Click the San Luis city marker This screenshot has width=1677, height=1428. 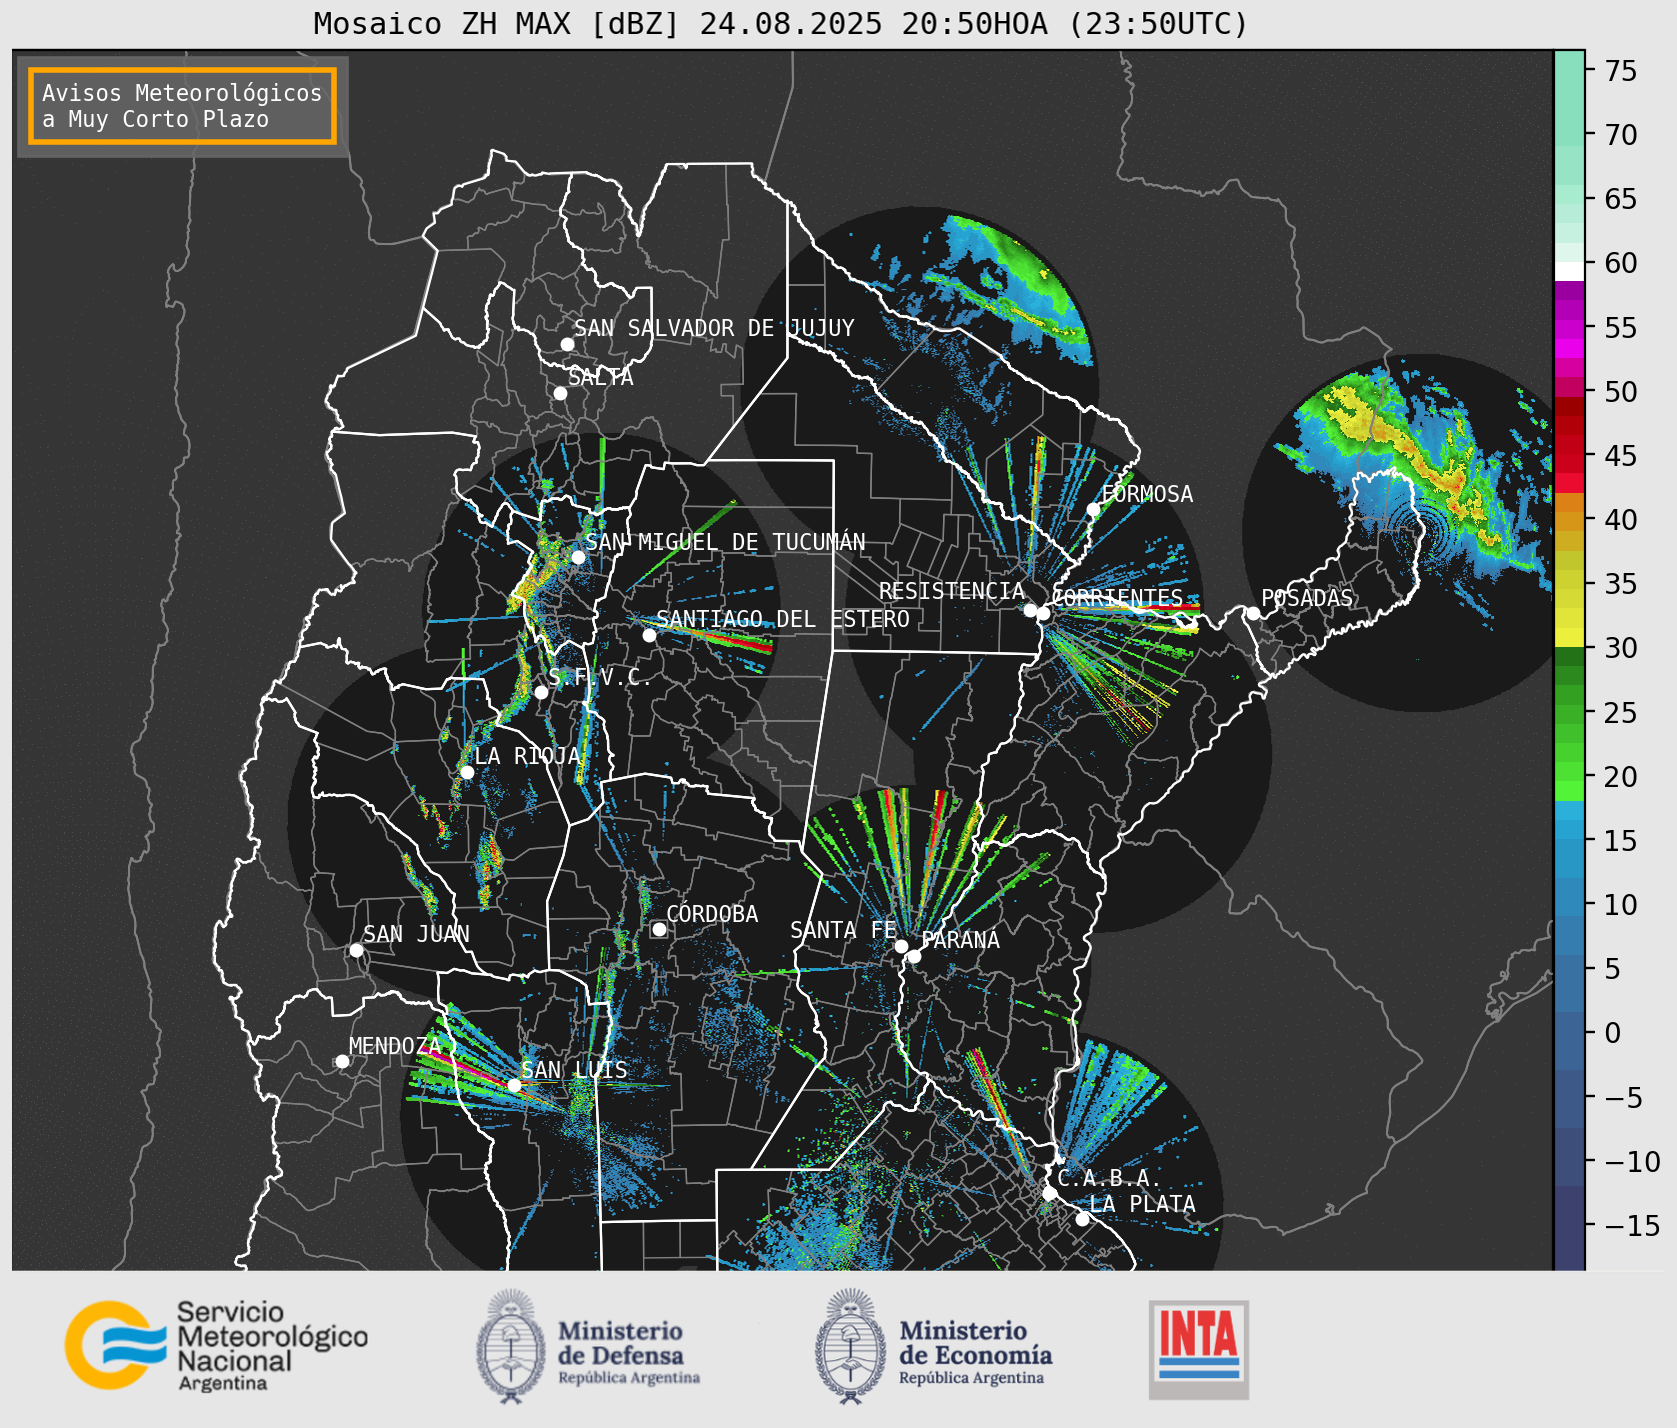[x=514, y=1085]
